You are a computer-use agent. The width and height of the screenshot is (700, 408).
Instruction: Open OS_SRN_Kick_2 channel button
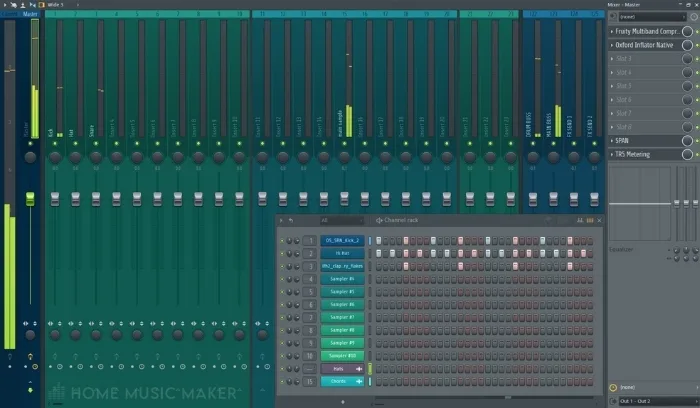(342, 241)
